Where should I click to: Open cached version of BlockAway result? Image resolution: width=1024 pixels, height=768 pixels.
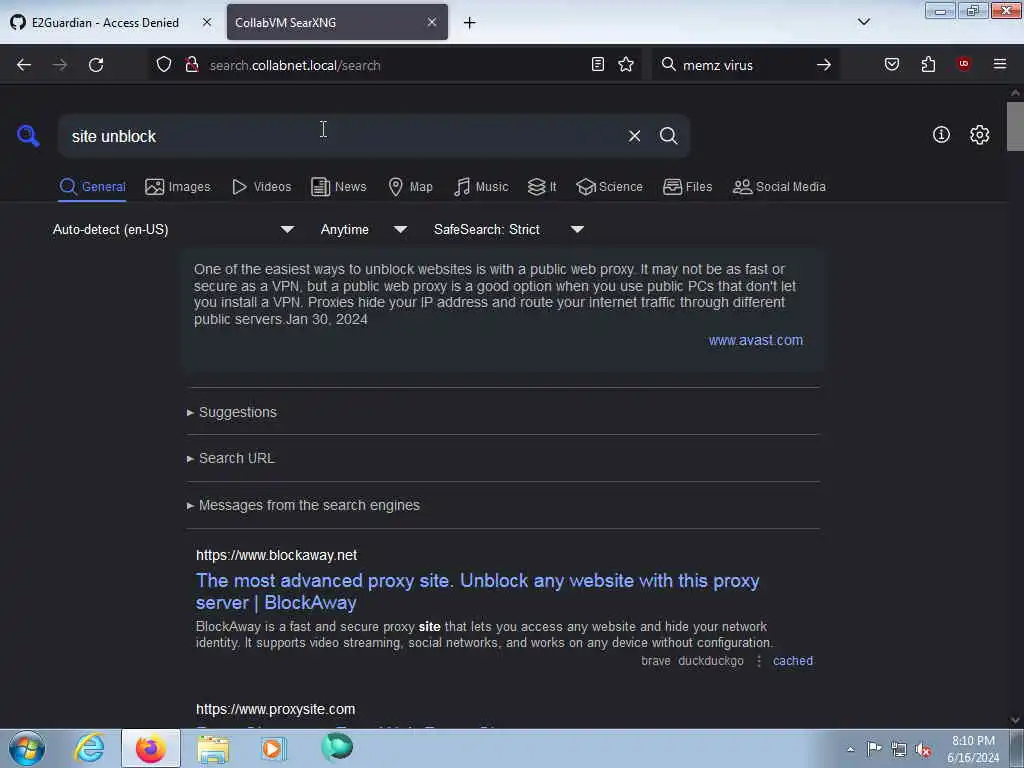pyautogui.click(x=793, y=661)
